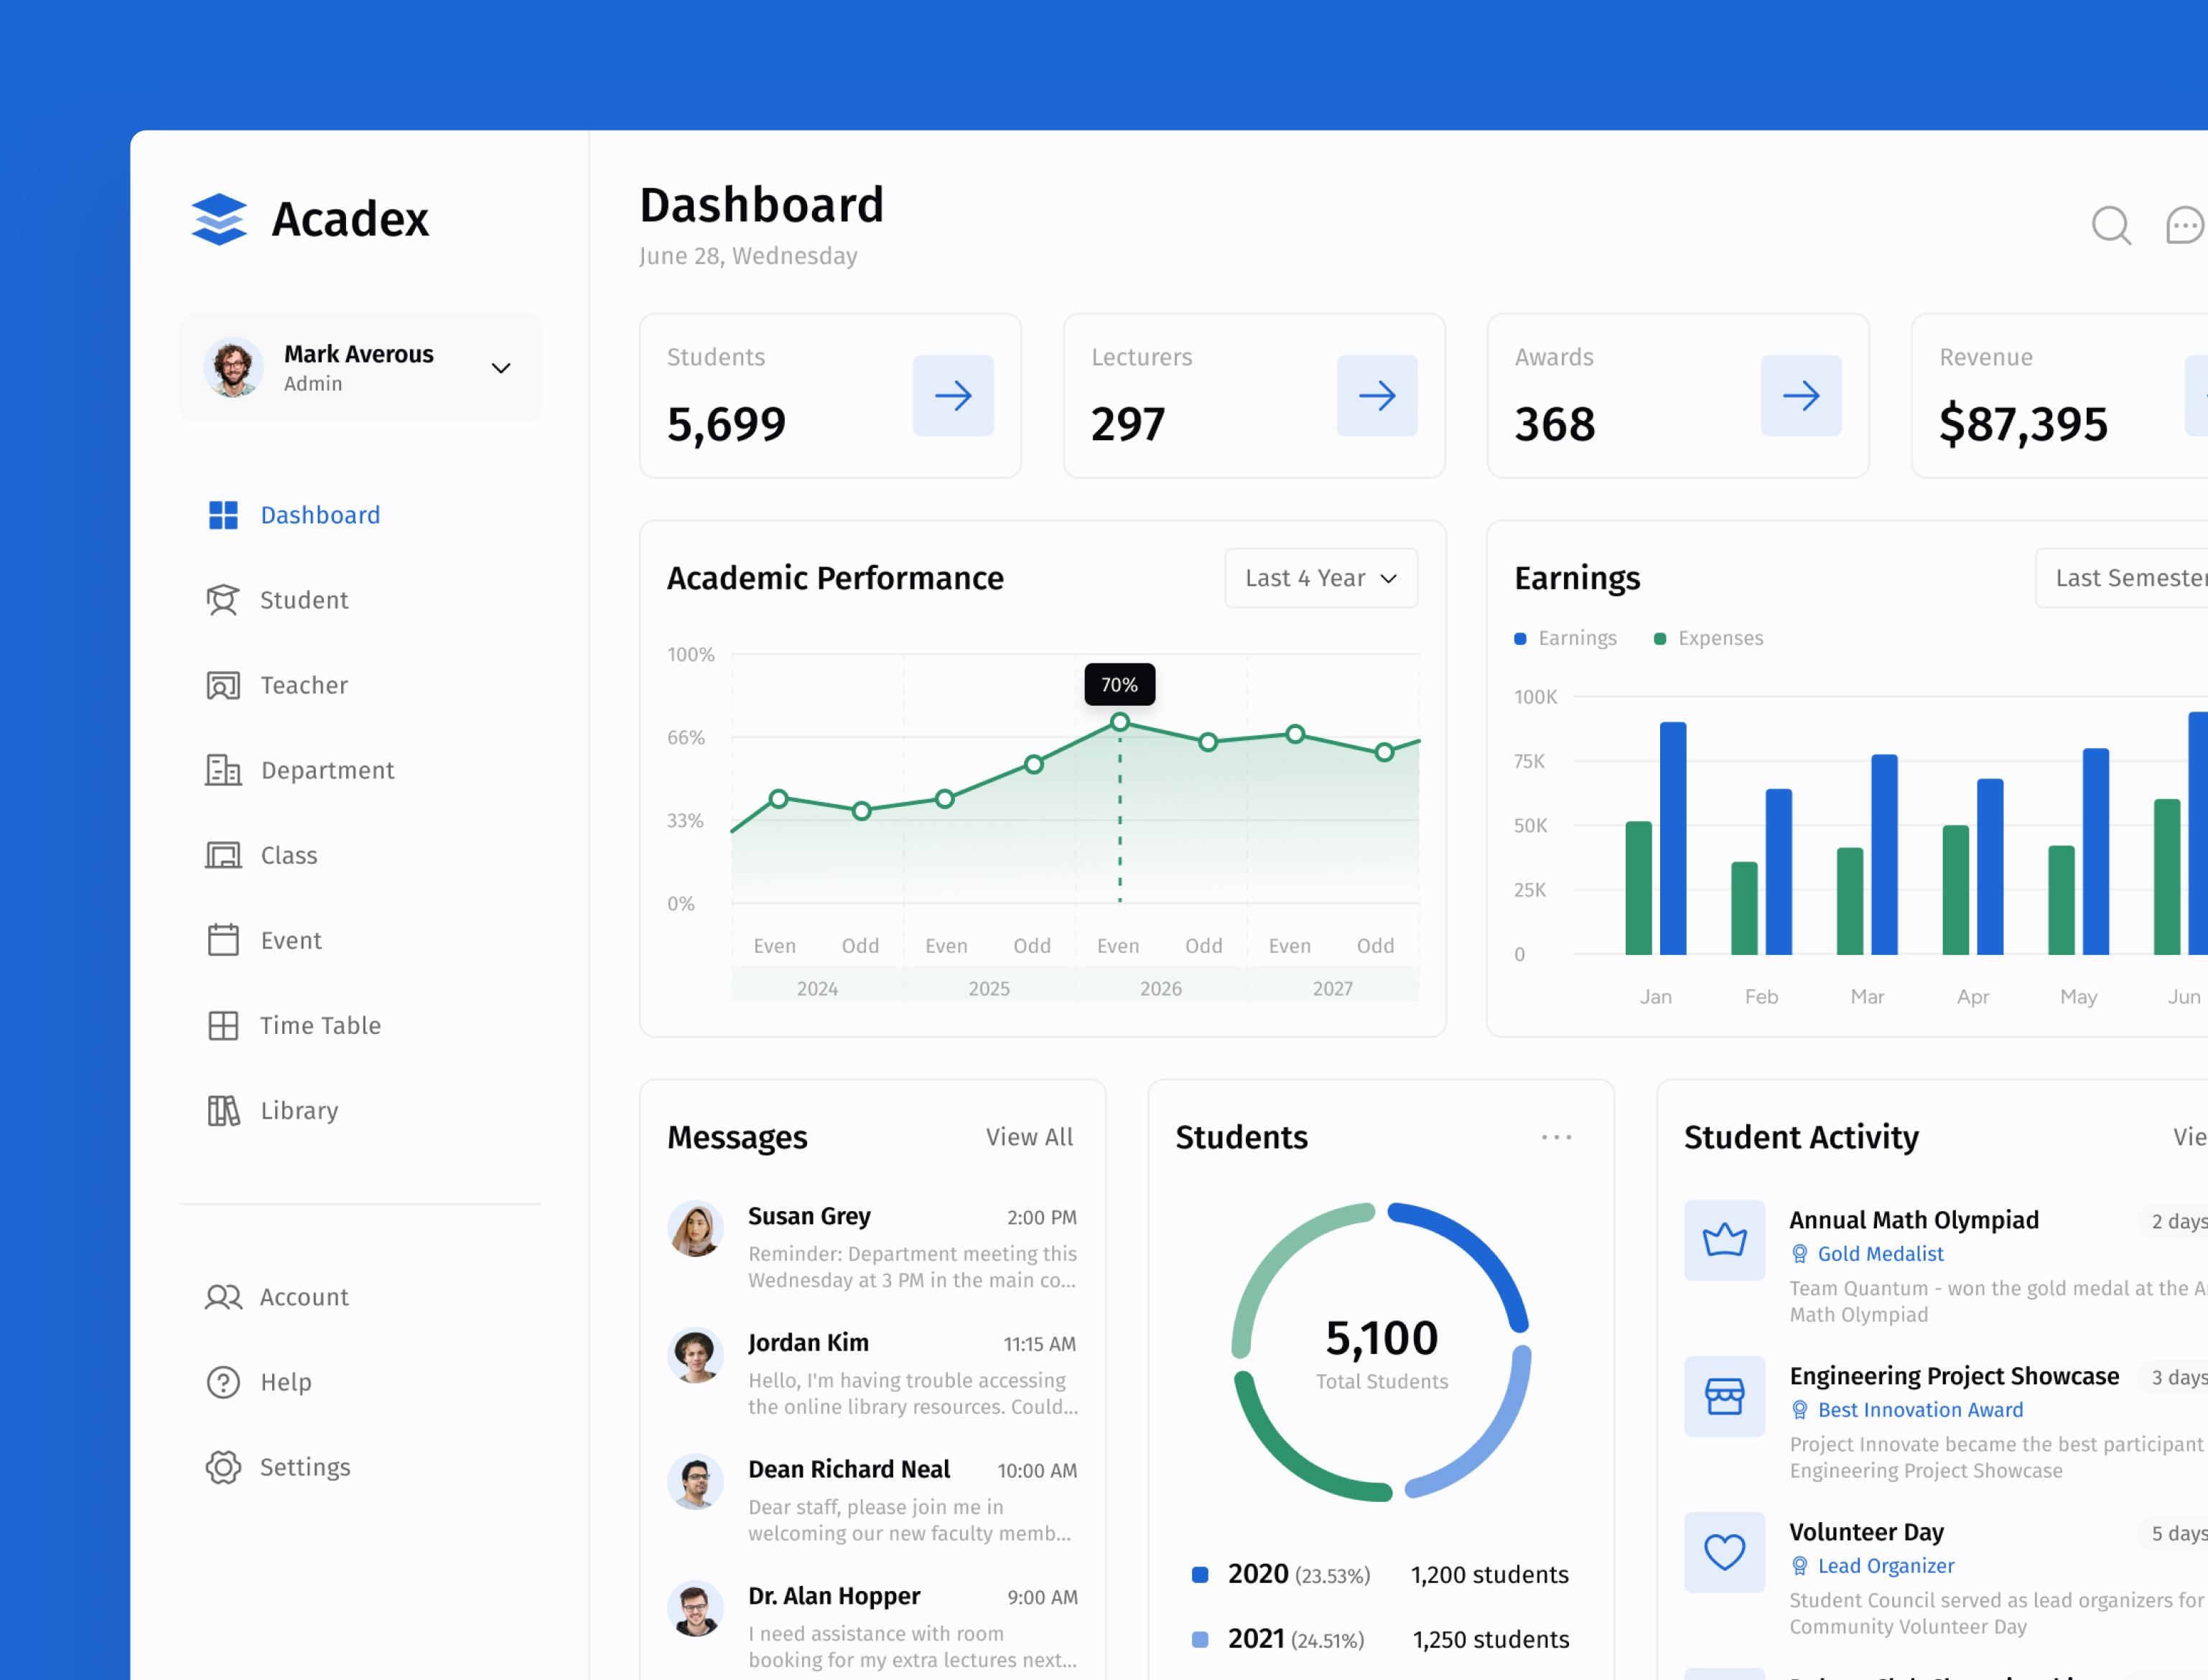Click the search magnifier icon

[2110, 225]
